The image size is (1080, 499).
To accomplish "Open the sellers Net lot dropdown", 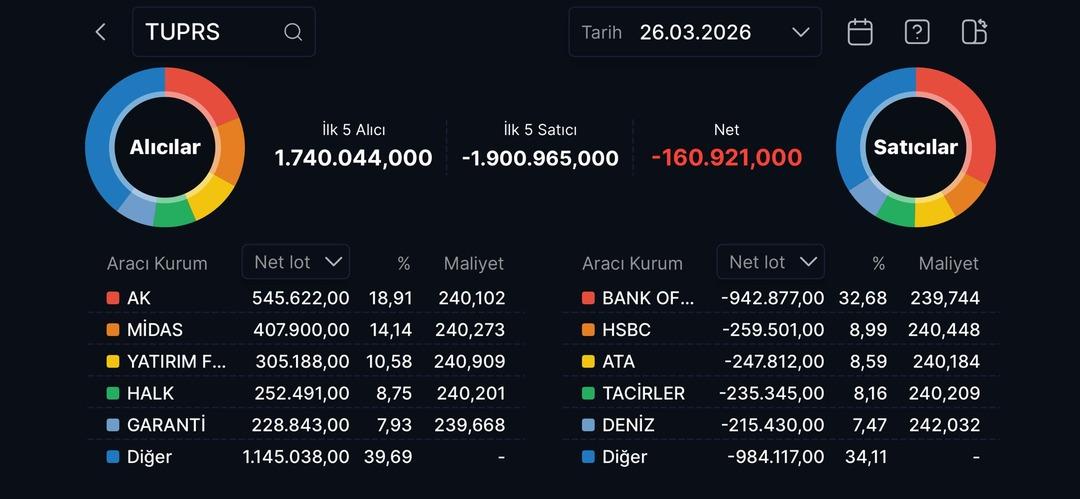I will pyautogui.click(x=771, y=262).
